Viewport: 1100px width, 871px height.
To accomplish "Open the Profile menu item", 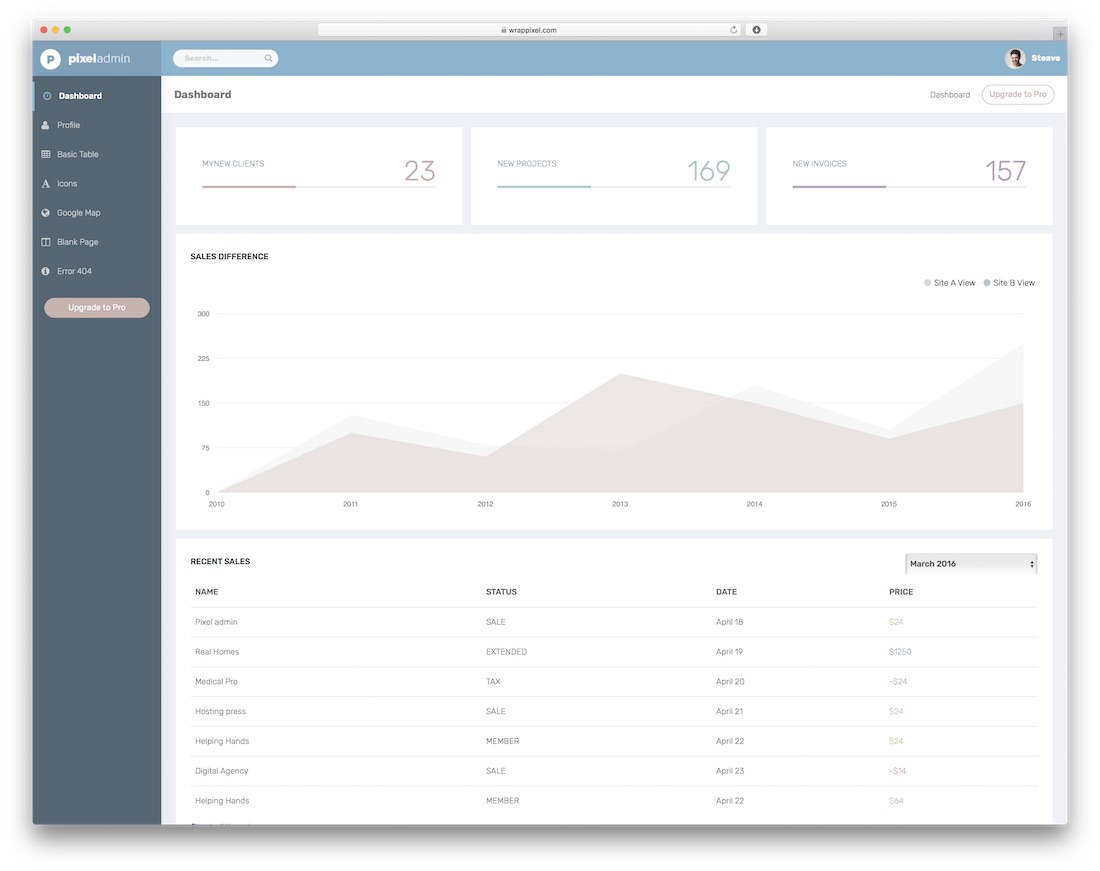I will point(97,126).
